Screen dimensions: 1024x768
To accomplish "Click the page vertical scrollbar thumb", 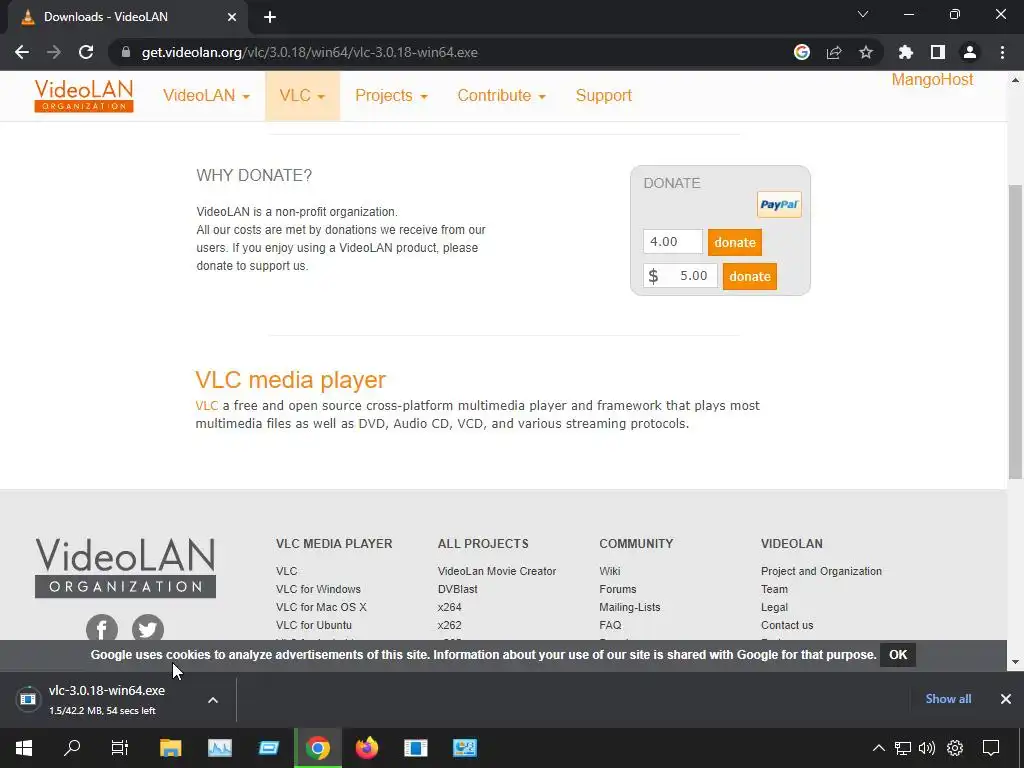I will tap(1015, 332).
